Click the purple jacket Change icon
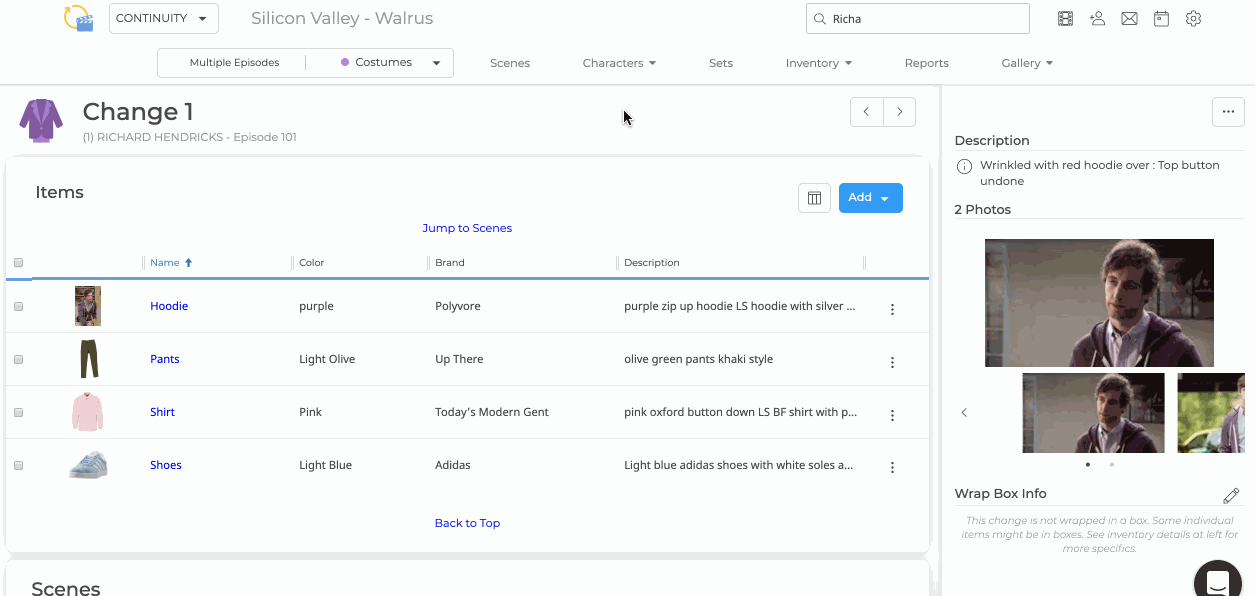The width and height of the screenshot is (1255, 596). [41, 121]
